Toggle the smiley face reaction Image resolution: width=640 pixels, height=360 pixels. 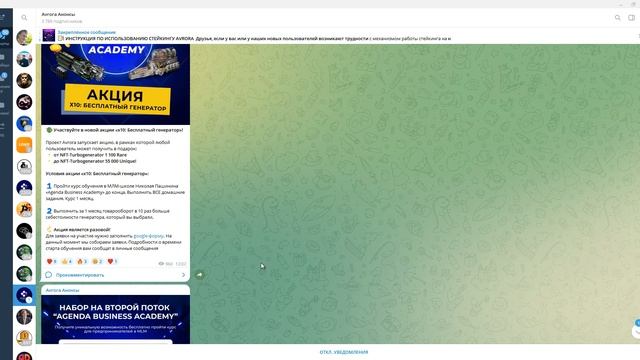pos(97,262)
